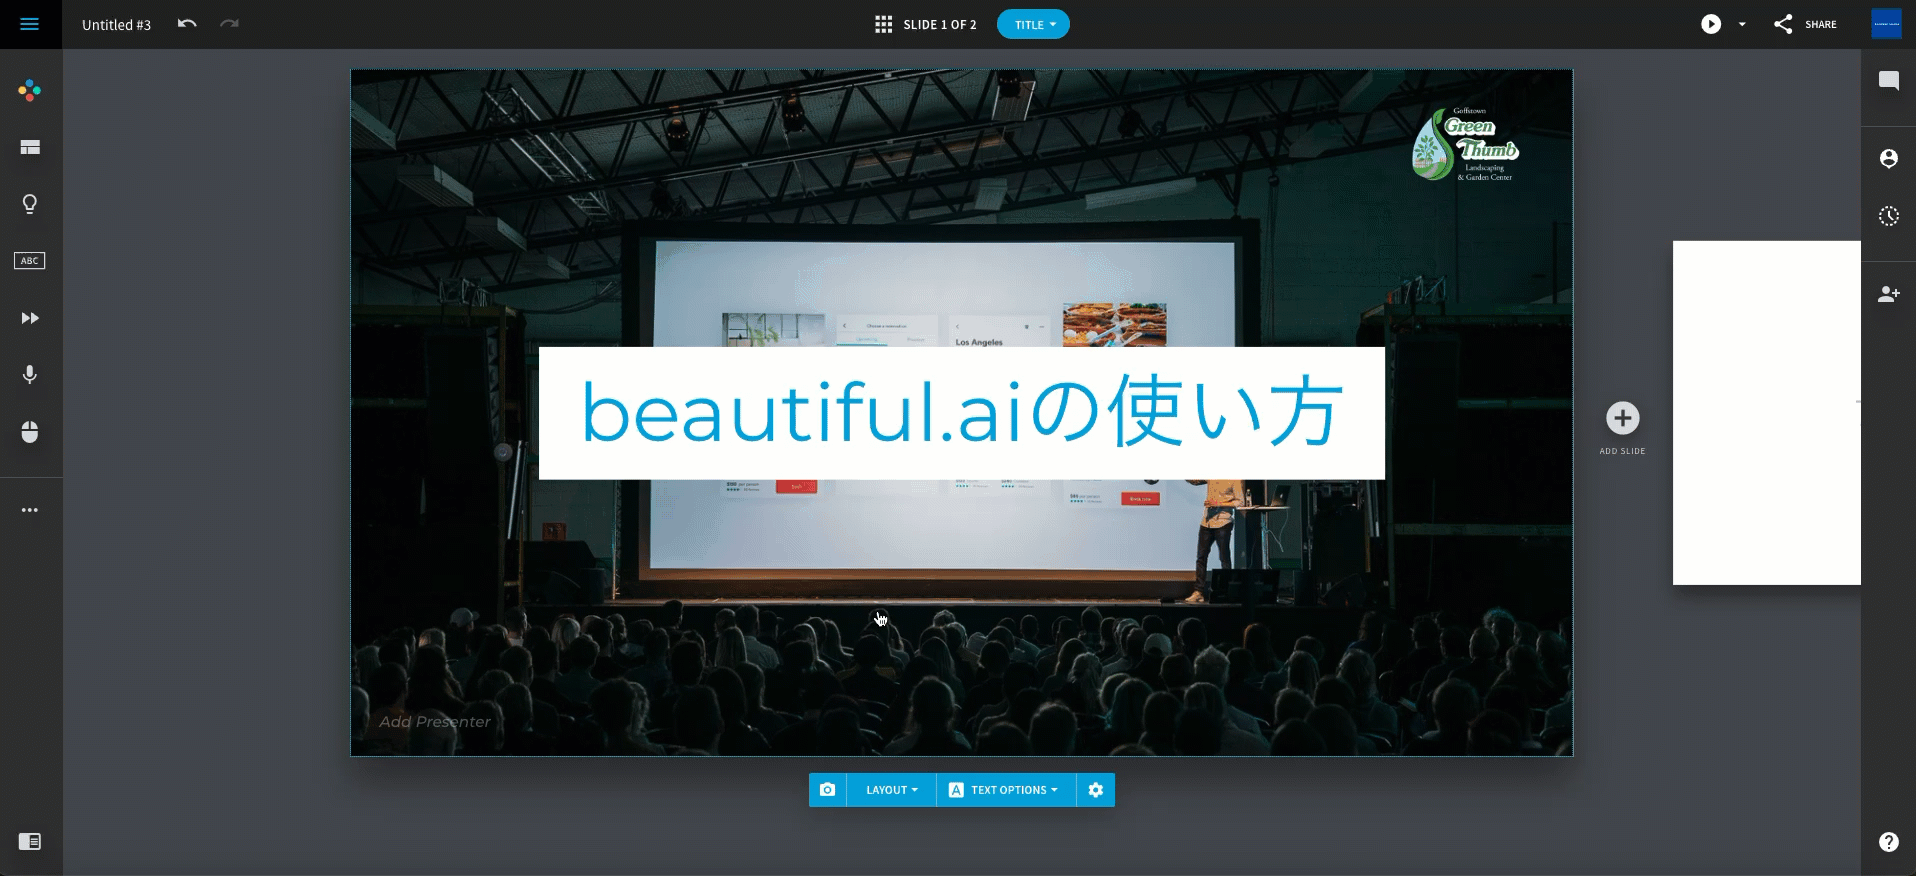Image resolution: width=1916 pixels, height=876 pixels.
Task: Open the ABC text tool in sidebar
Action: (x=30, y=261)
